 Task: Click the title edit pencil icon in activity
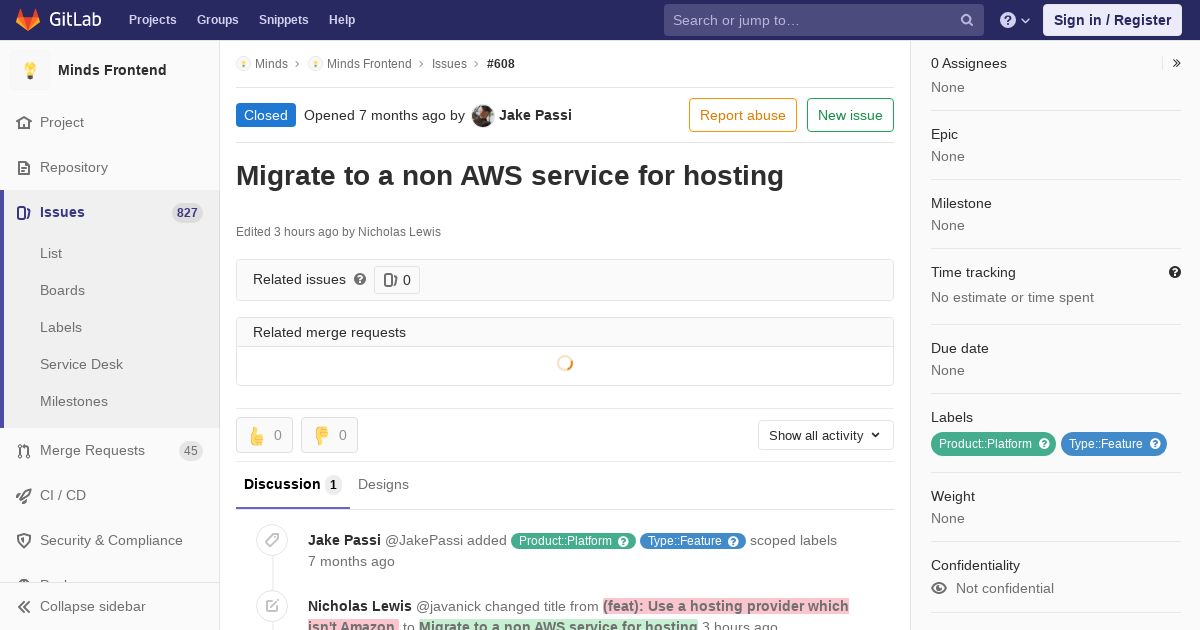click(x=272, y=606)
